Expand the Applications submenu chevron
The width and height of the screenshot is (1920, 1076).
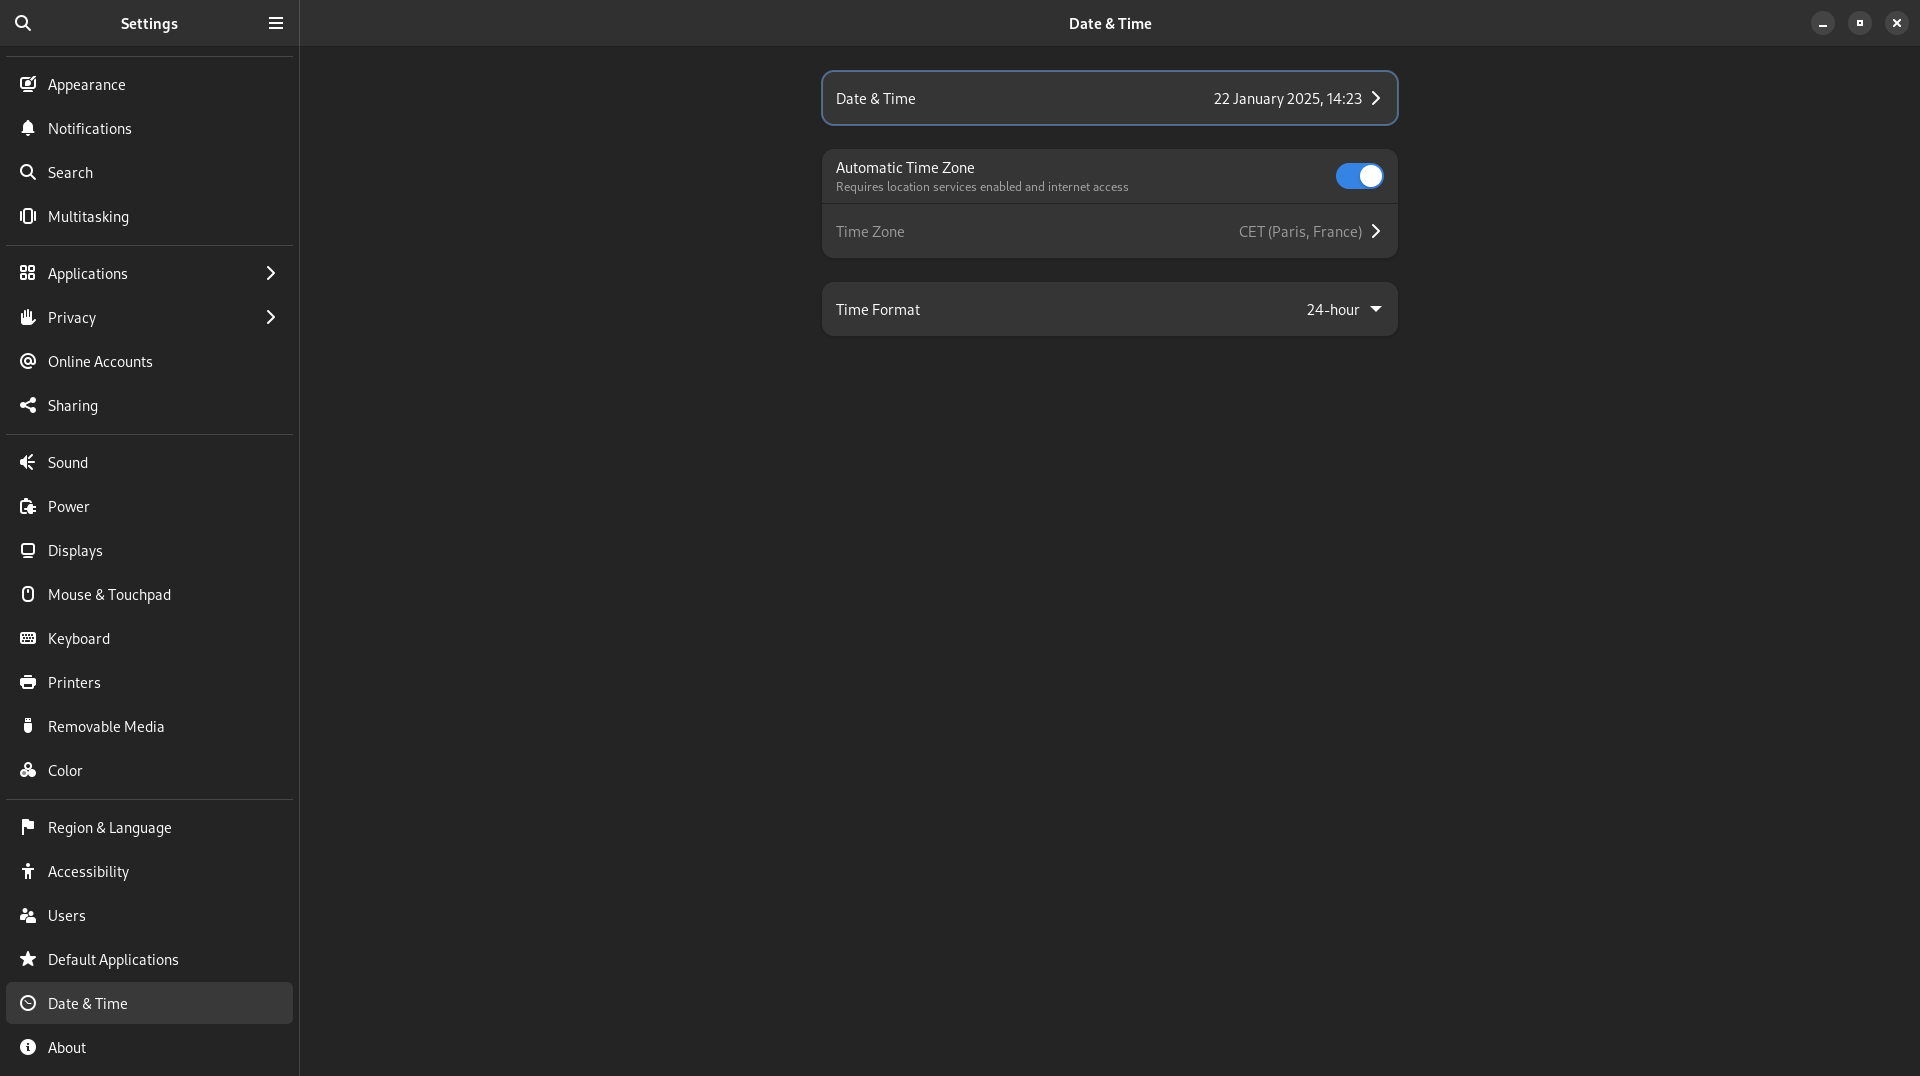(270, 273)
